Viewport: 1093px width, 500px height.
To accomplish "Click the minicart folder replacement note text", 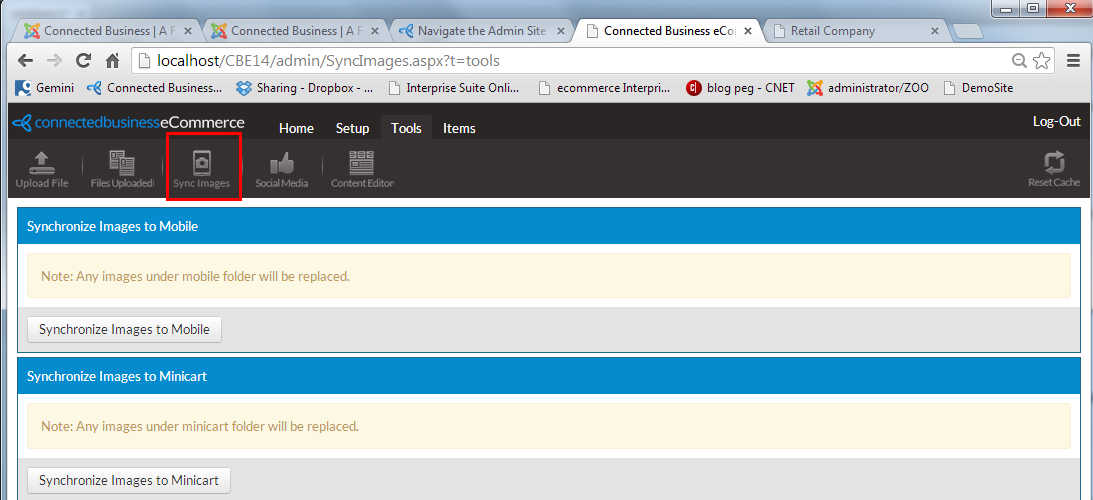I will (x=200, y=425).
